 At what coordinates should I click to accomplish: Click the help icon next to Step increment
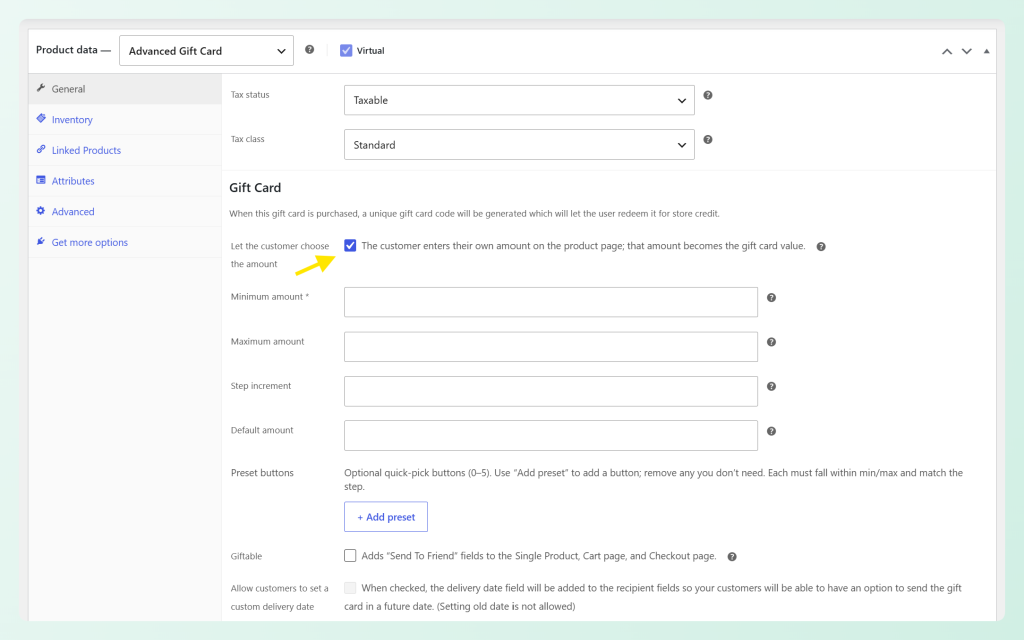(x=771, y=387)
